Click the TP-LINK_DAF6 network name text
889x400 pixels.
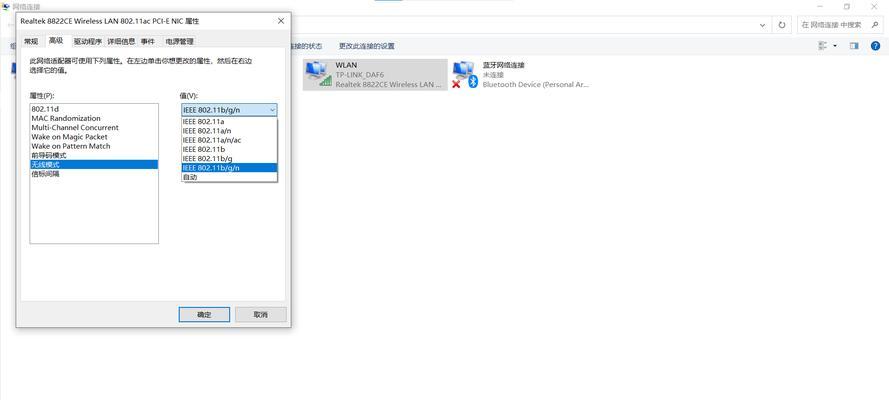tap(359, 75)
